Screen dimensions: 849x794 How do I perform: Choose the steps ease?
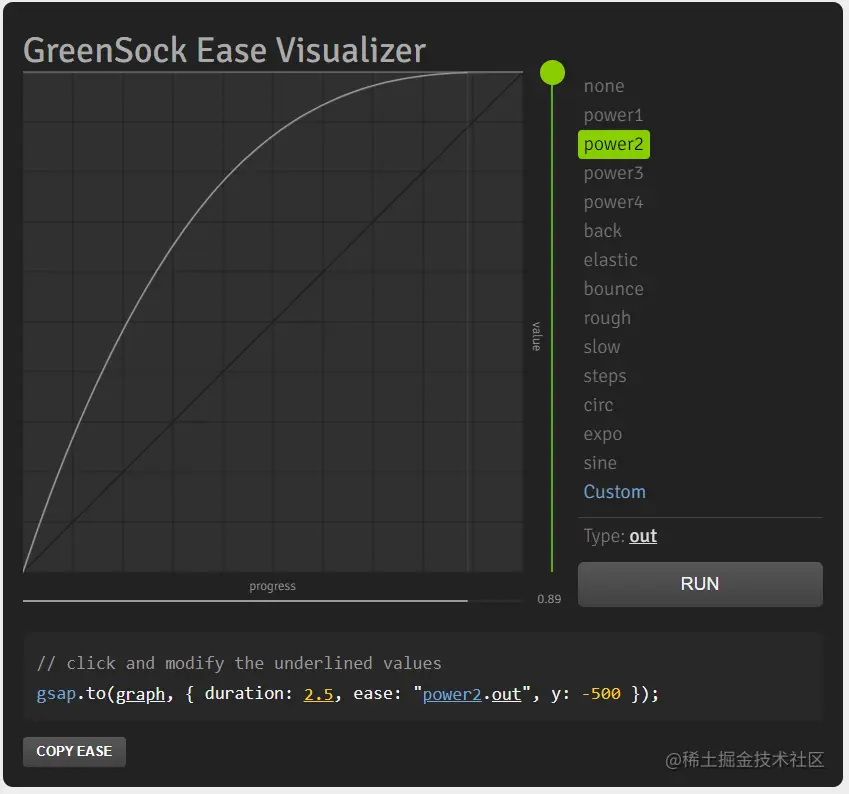(x=605, y=376)
